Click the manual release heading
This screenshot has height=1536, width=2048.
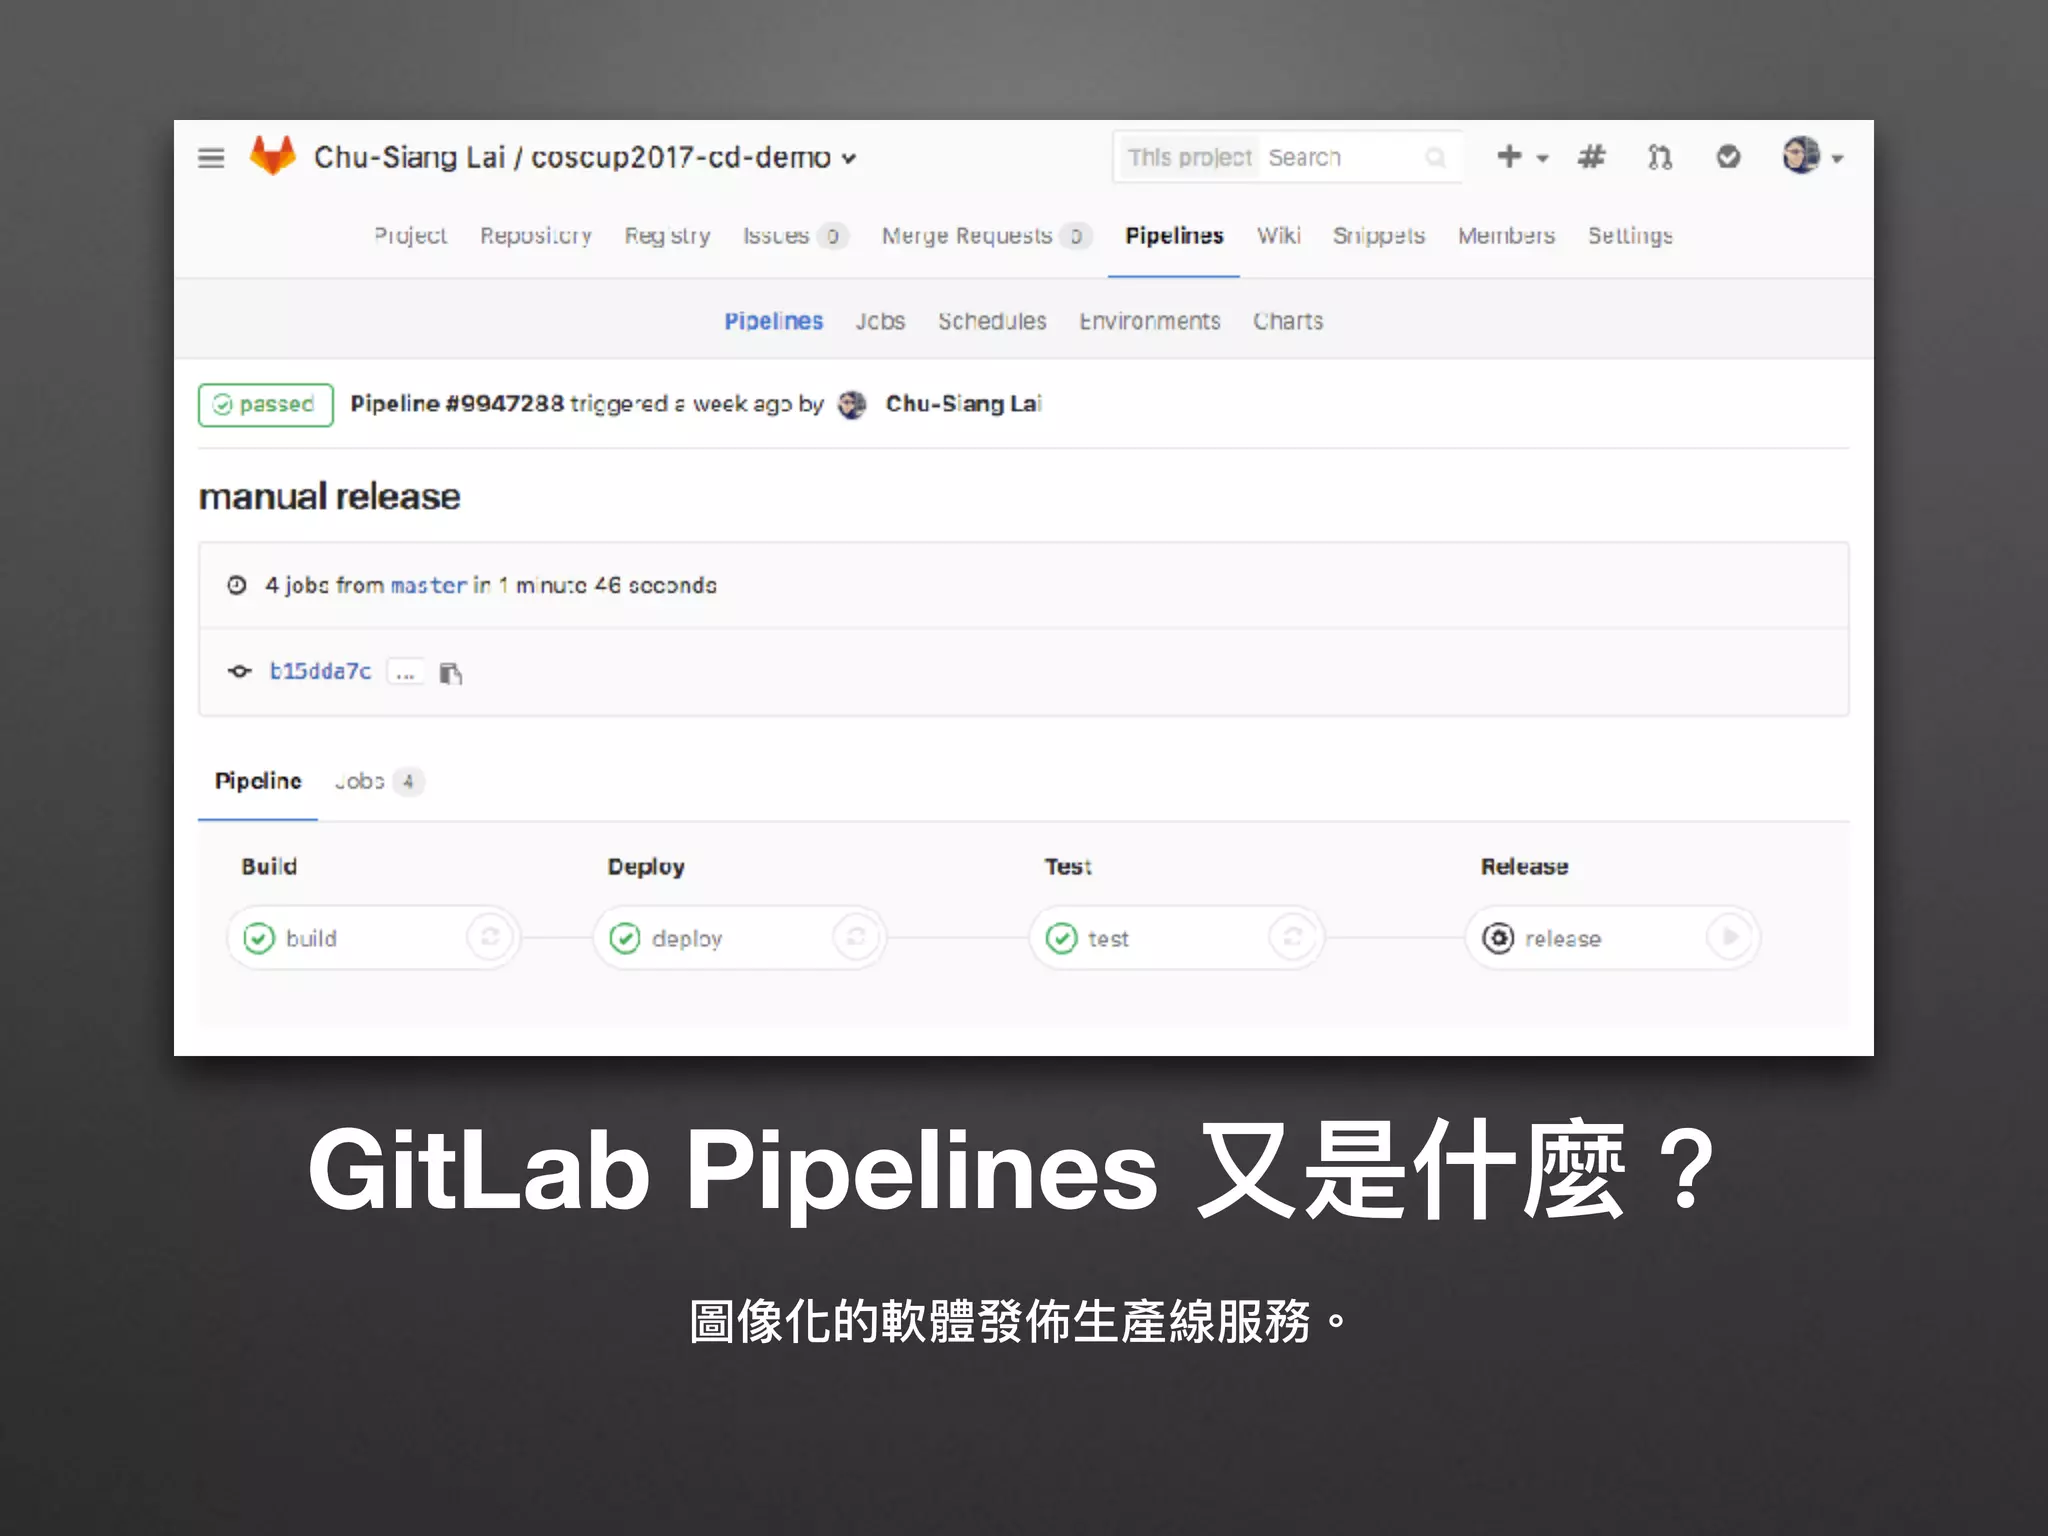(x=329, y=497)
